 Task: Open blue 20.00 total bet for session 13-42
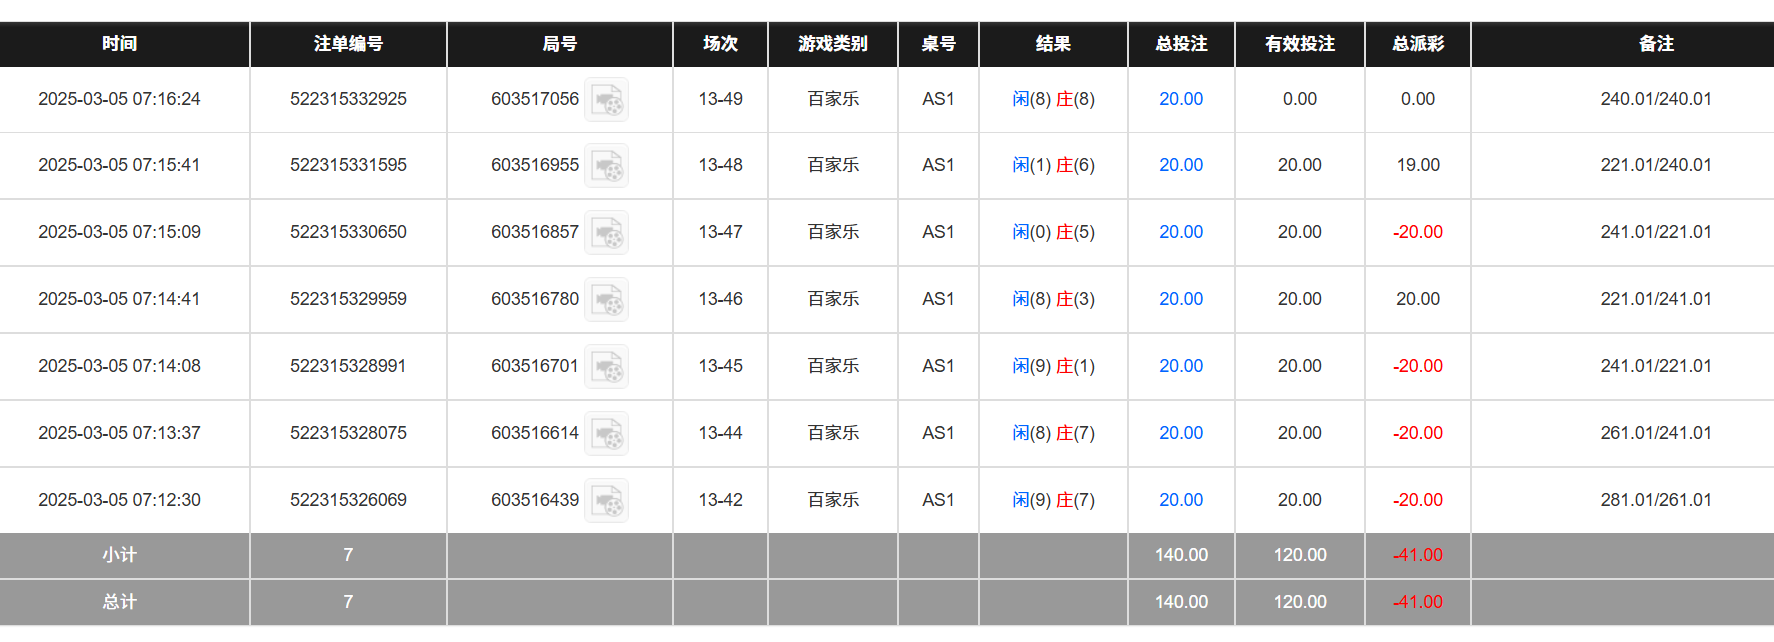(x=1180, y=500)
